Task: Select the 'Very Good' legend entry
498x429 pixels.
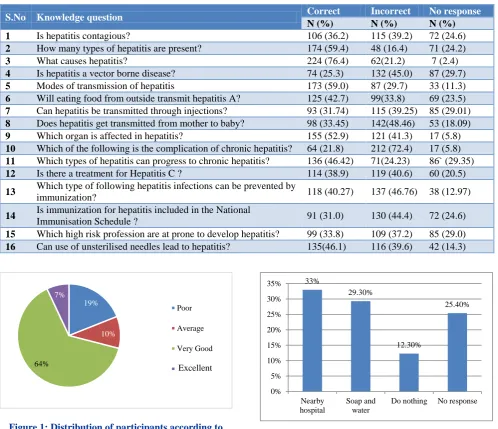Action: click(192, 348)
